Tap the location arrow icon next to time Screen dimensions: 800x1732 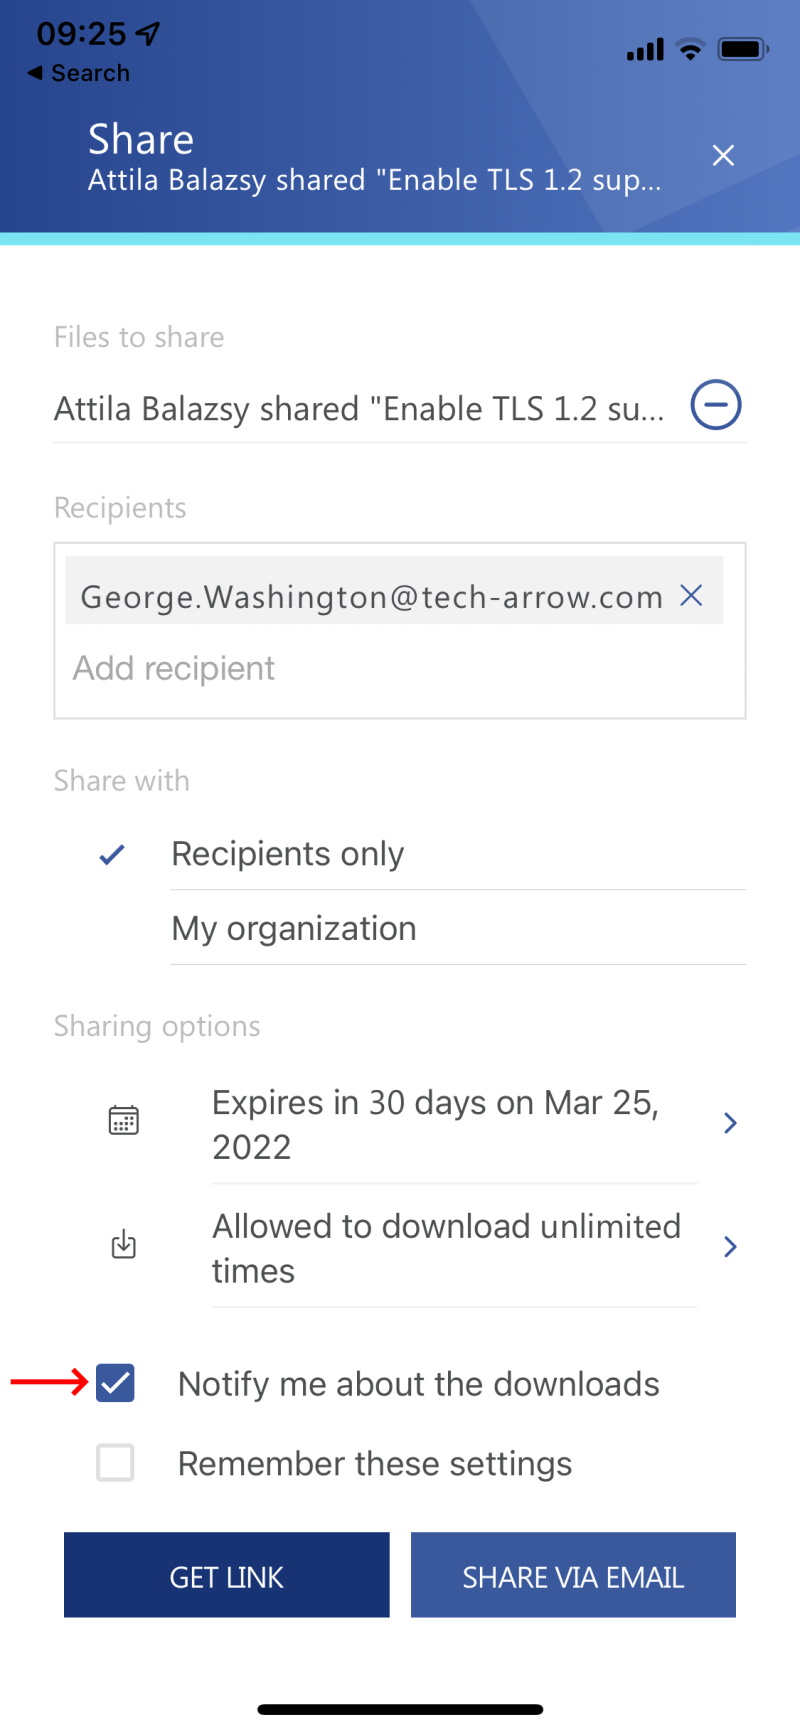pyautogui.click(x=148, y=34)
